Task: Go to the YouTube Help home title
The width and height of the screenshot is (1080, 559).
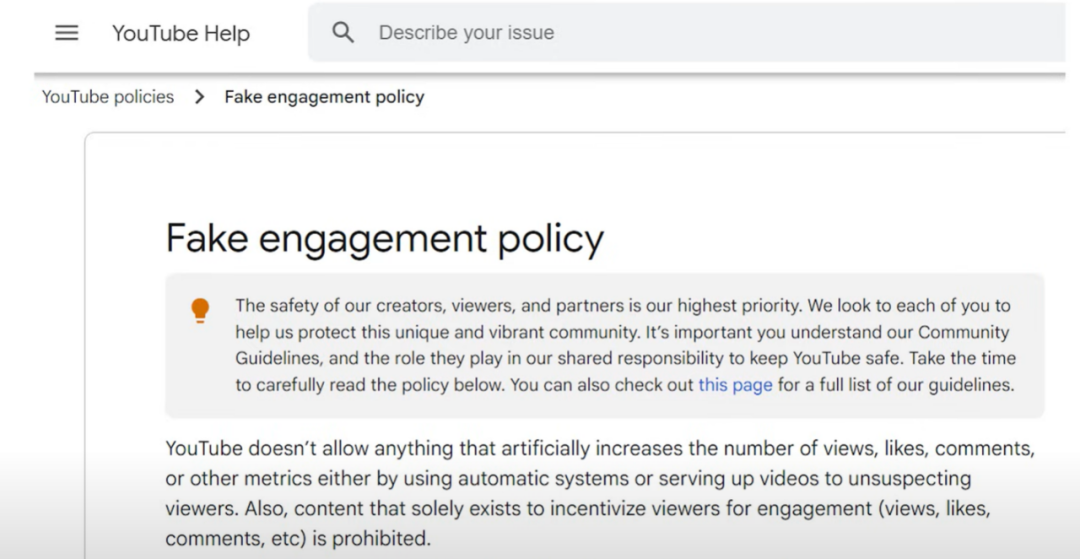Action: pyautogui.click(x=181, y=33)
